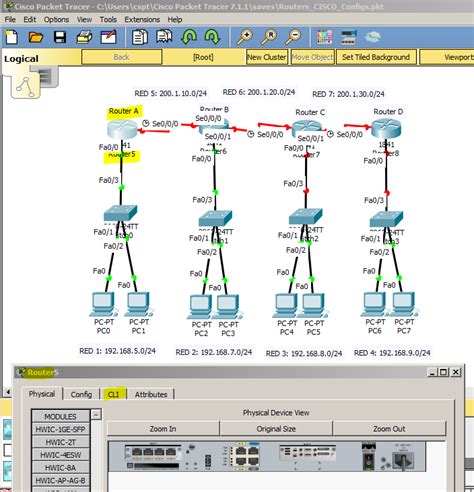The image size is (474, 492).
Task: Click the Logical workspace topology icon
Action: click(25, 86)
